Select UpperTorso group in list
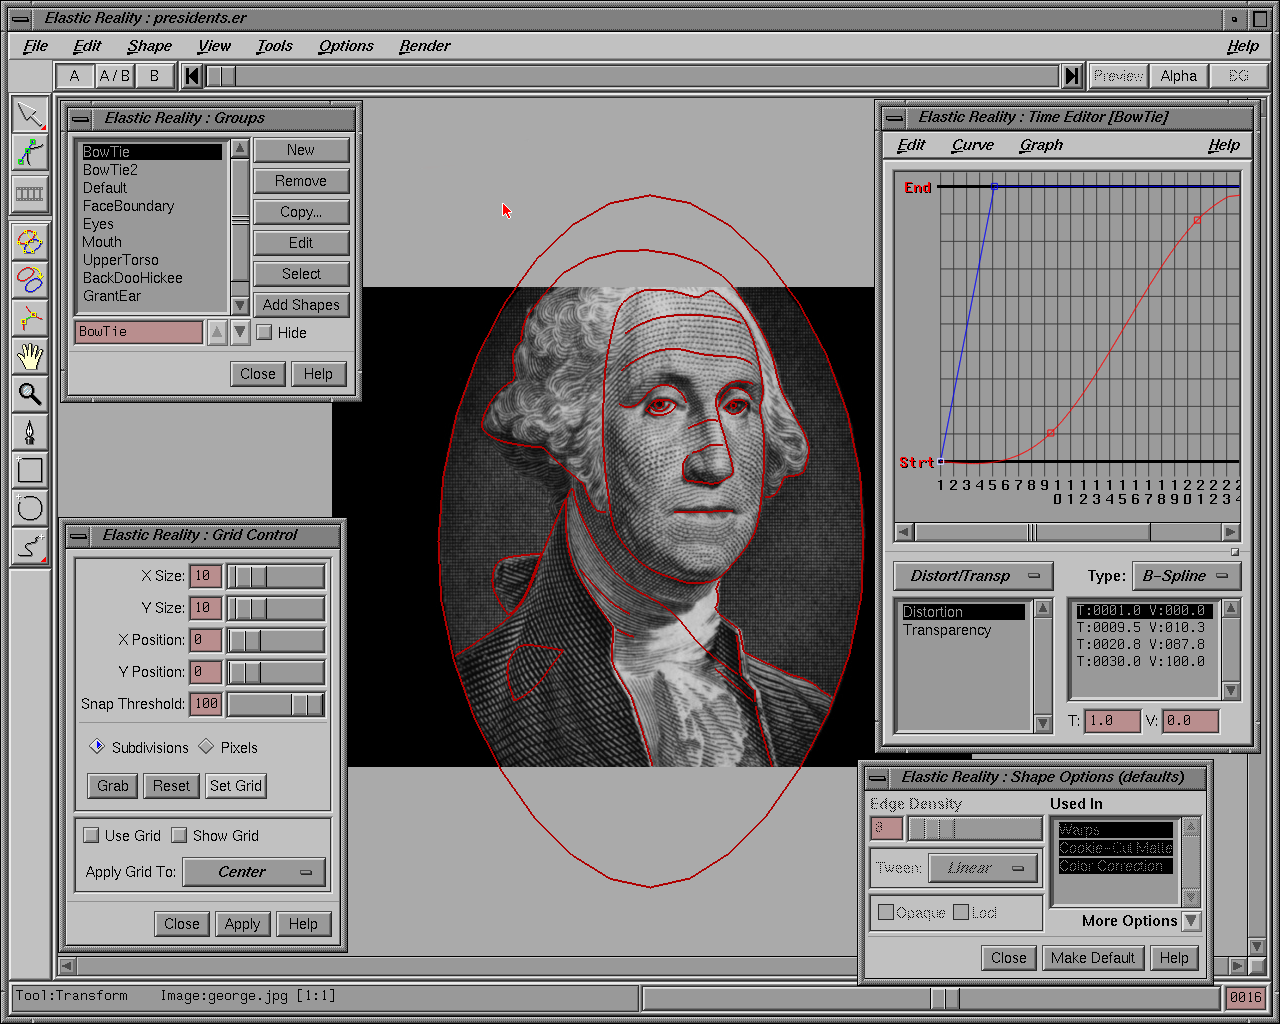 pos(152,260)
